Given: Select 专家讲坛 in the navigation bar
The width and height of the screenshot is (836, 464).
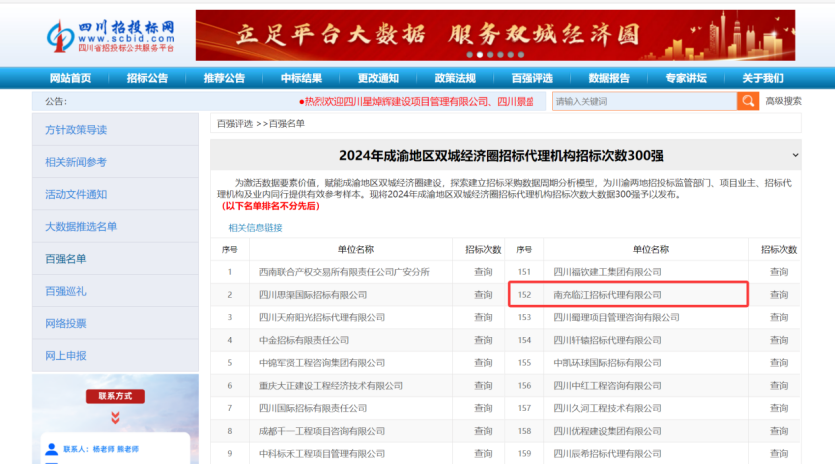Looking at the screenshot, I should coord(686,78).
